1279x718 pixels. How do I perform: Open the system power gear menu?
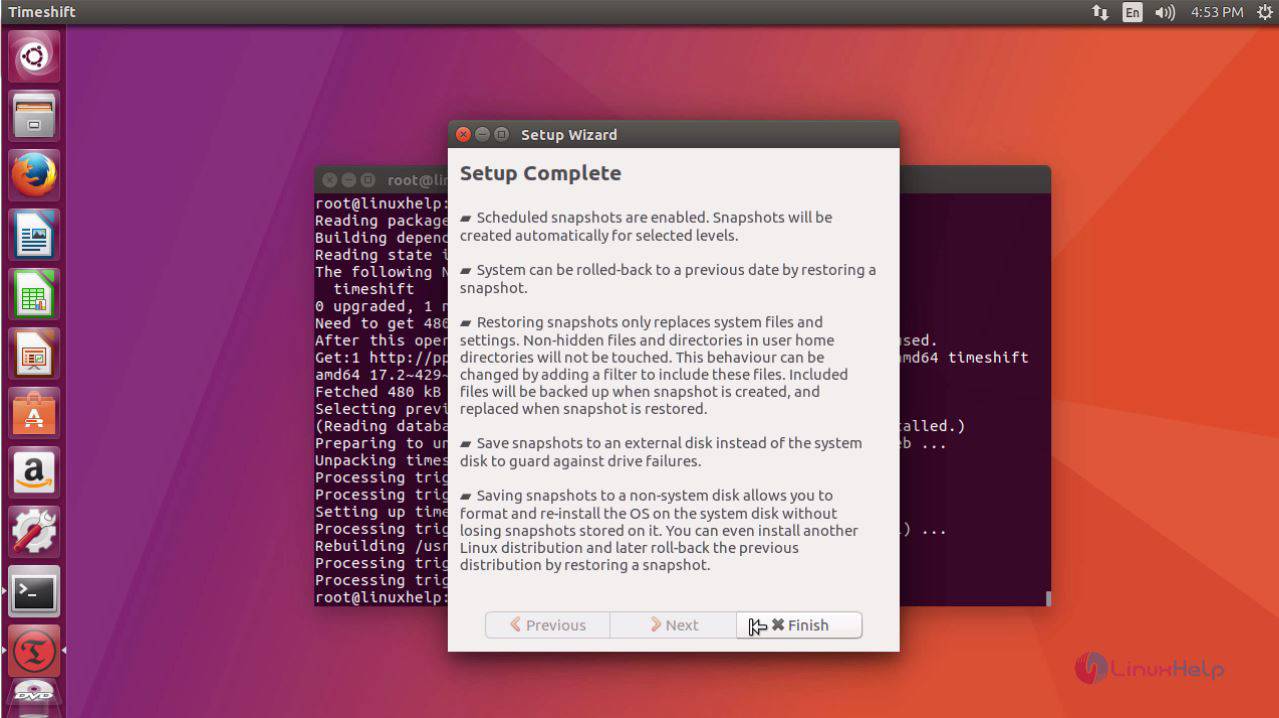coord(1264,12)
